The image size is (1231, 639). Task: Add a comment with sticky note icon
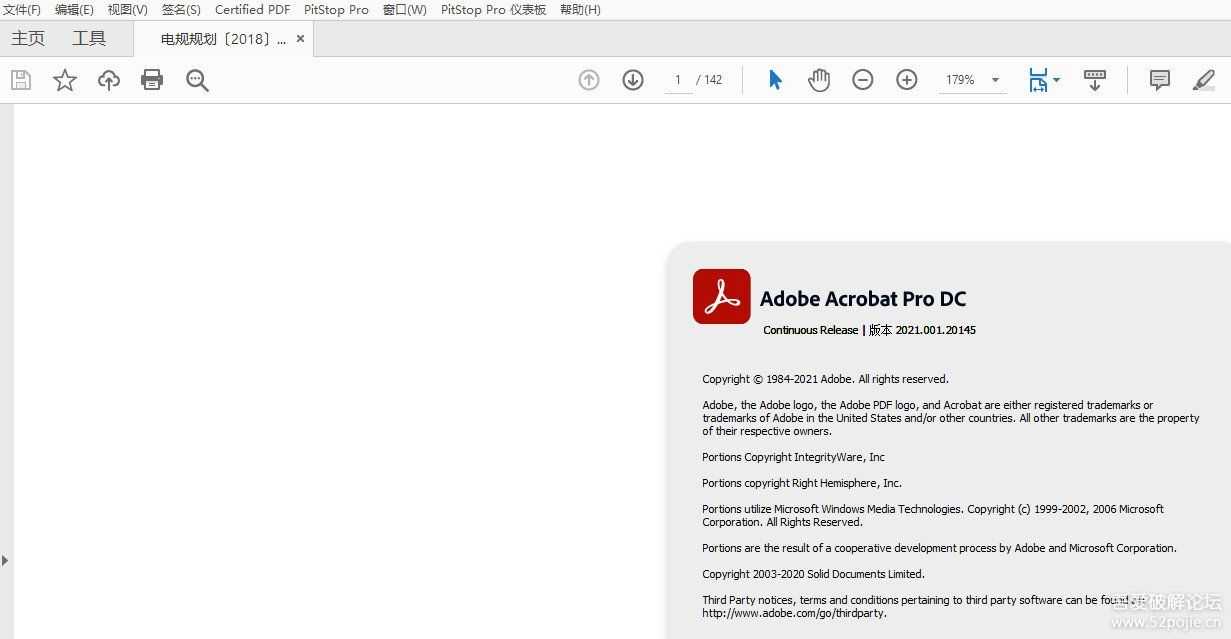click(1160, 80)
